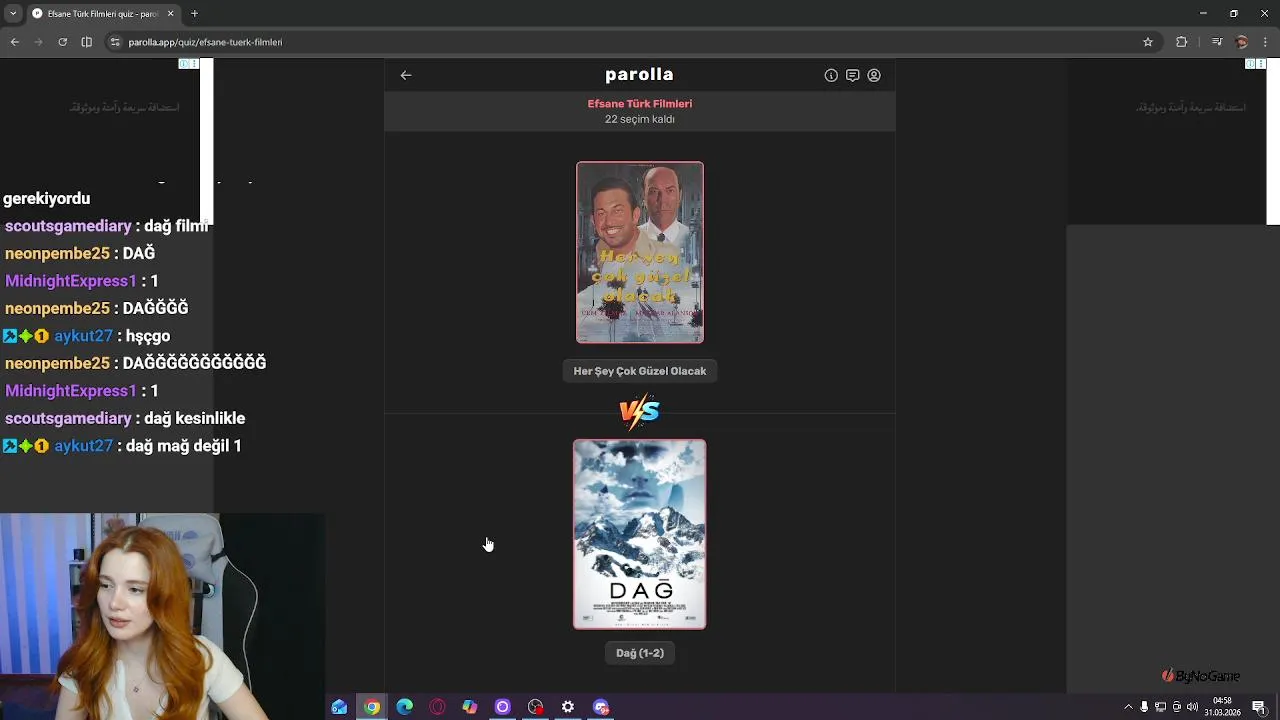Select the Her Şey Çok Güzel Olacak label

(640, 371)
